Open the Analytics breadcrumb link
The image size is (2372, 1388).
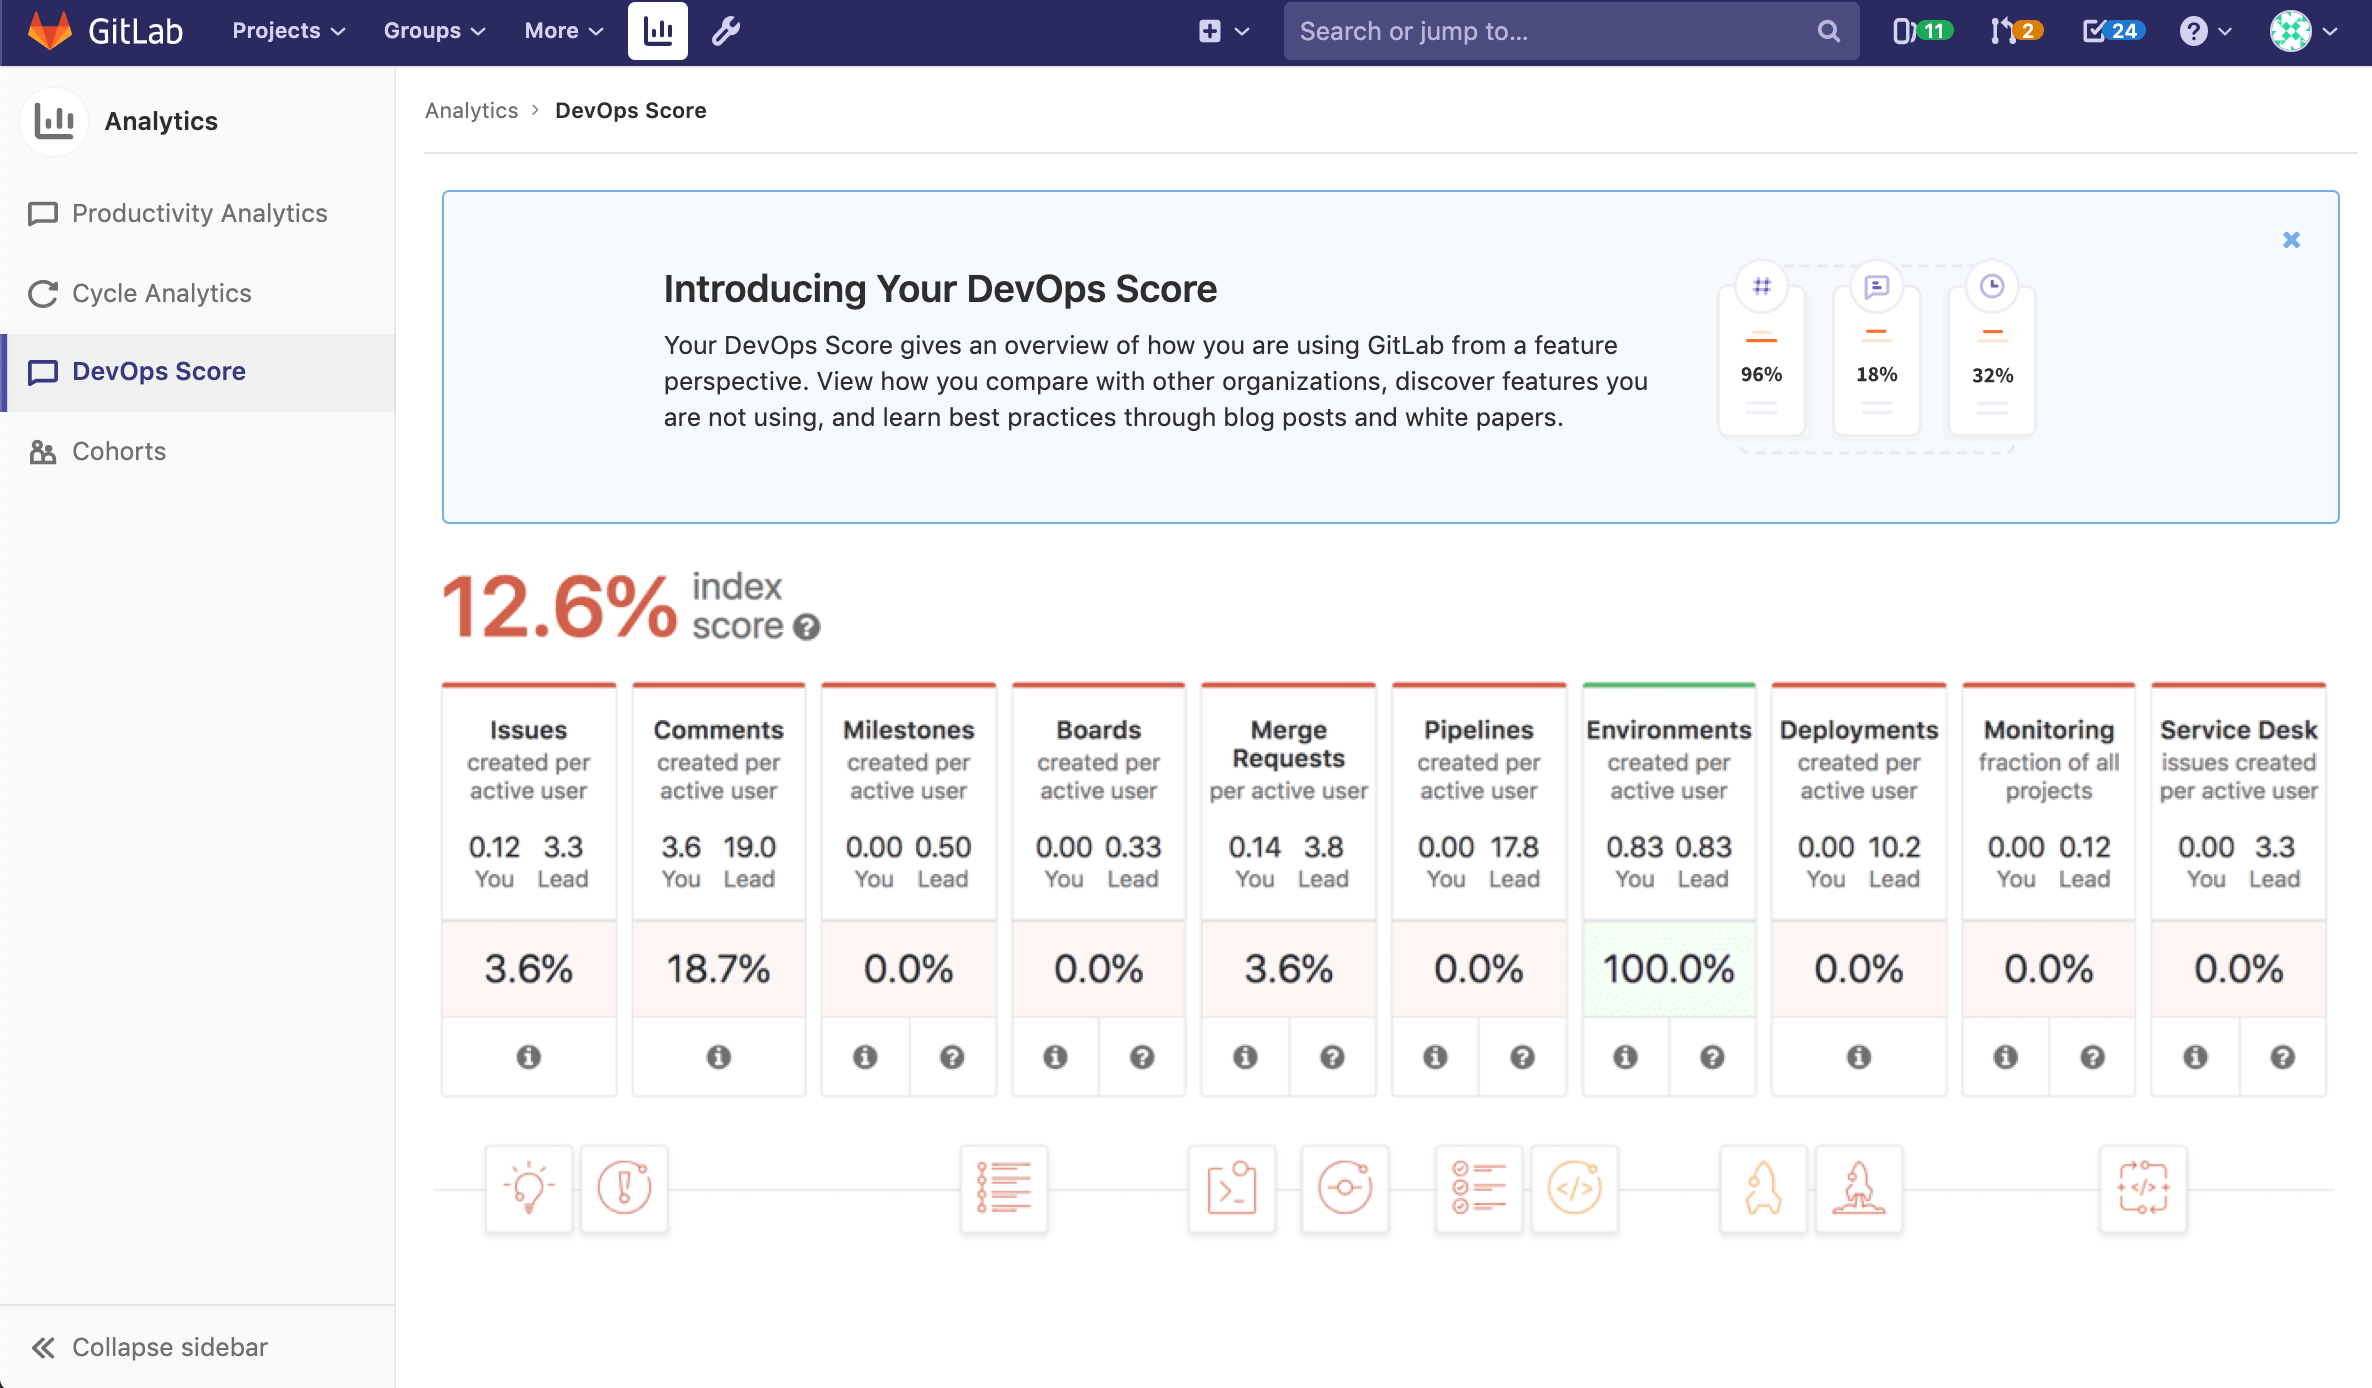471,110
